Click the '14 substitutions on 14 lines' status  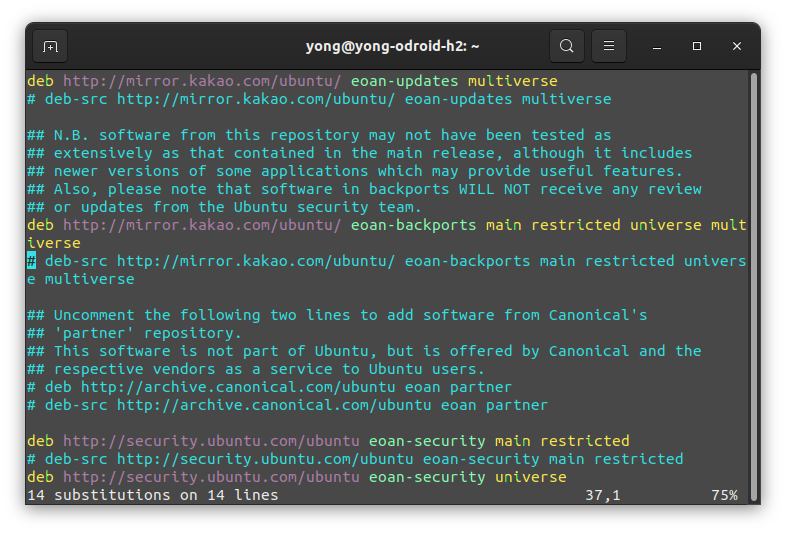coord(152,495)
